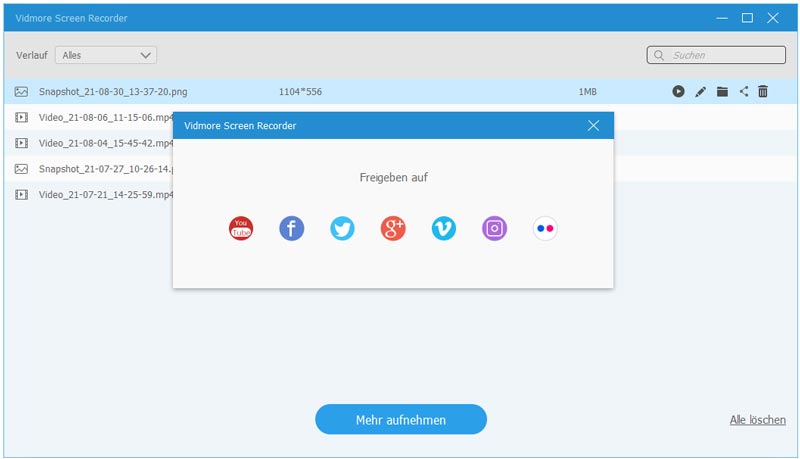Click the Flickr share icon
Screen dimensions: 800x459
[545, 229]
